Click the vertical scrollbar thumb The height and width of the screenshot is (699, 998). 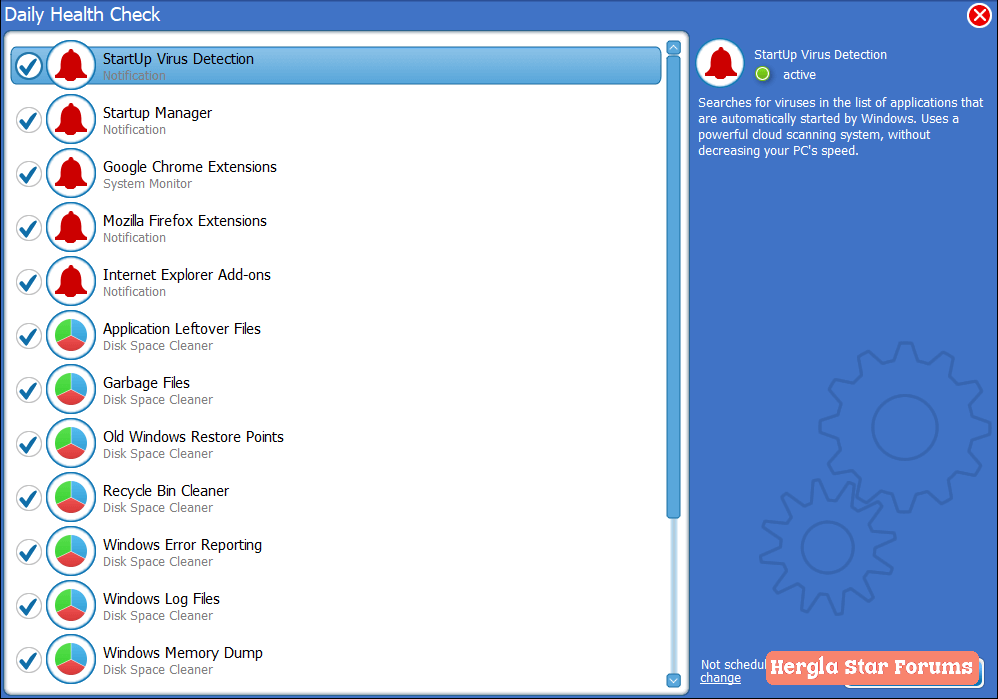pyautogui.click(x=673, y=285)
